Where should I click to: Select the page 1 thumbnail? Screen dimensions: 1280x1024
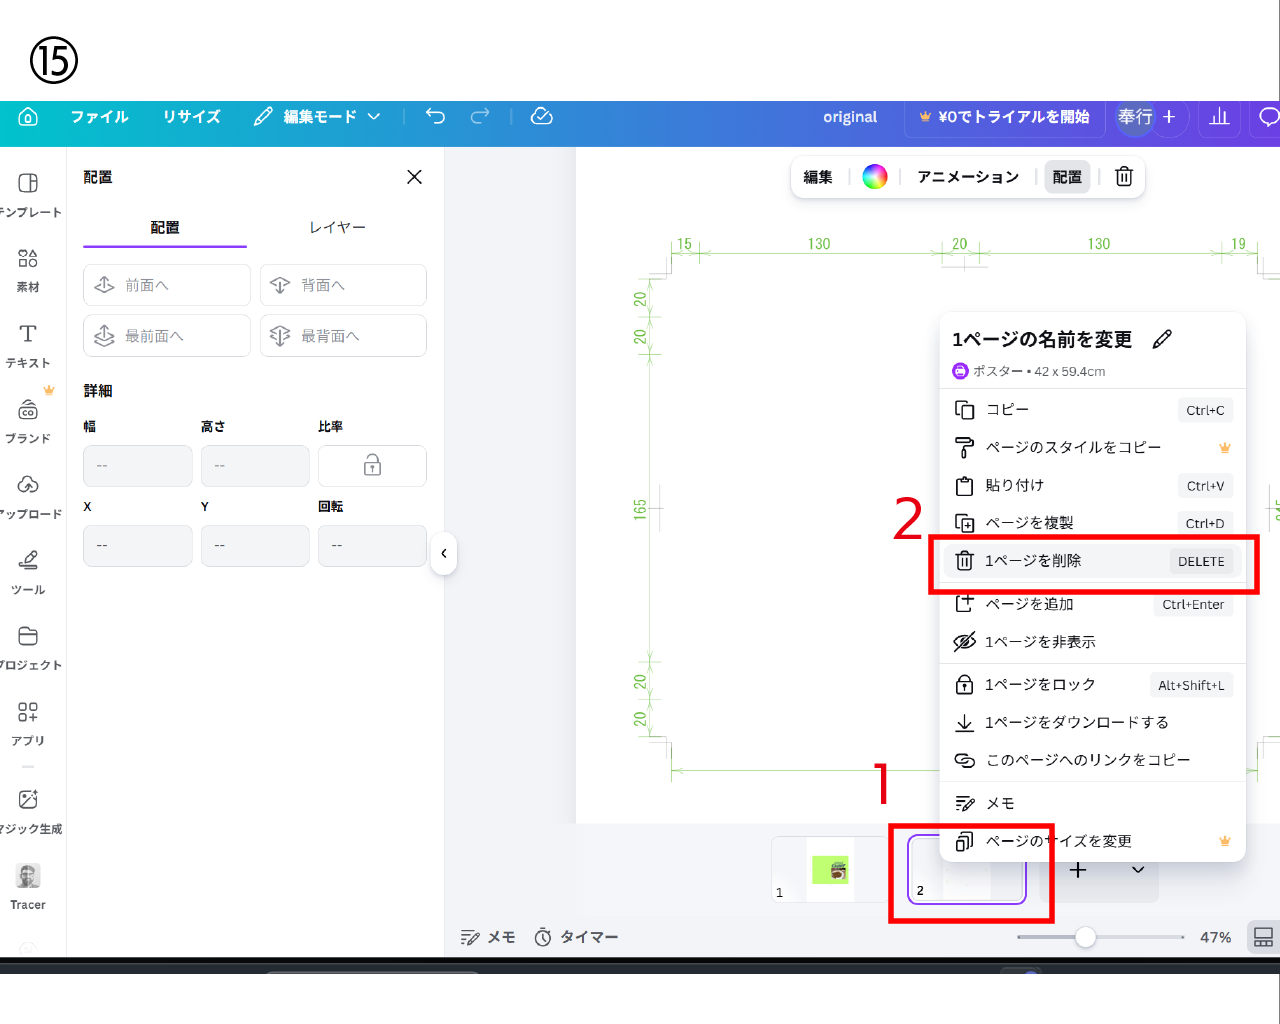click(828, 870)
